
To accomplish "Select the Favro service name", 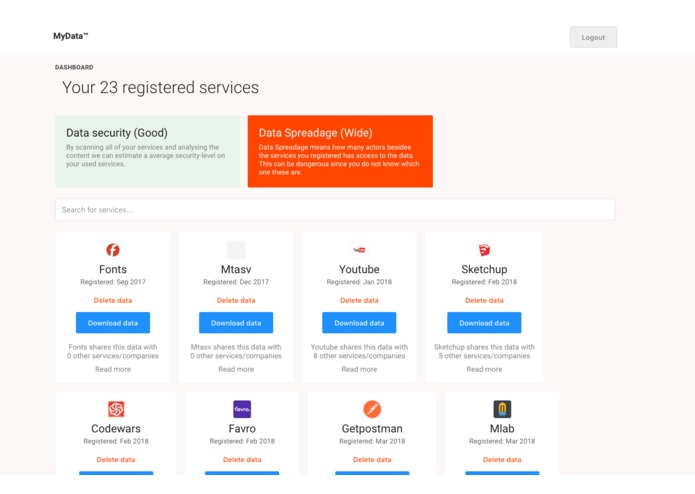I will pos(242,428).
